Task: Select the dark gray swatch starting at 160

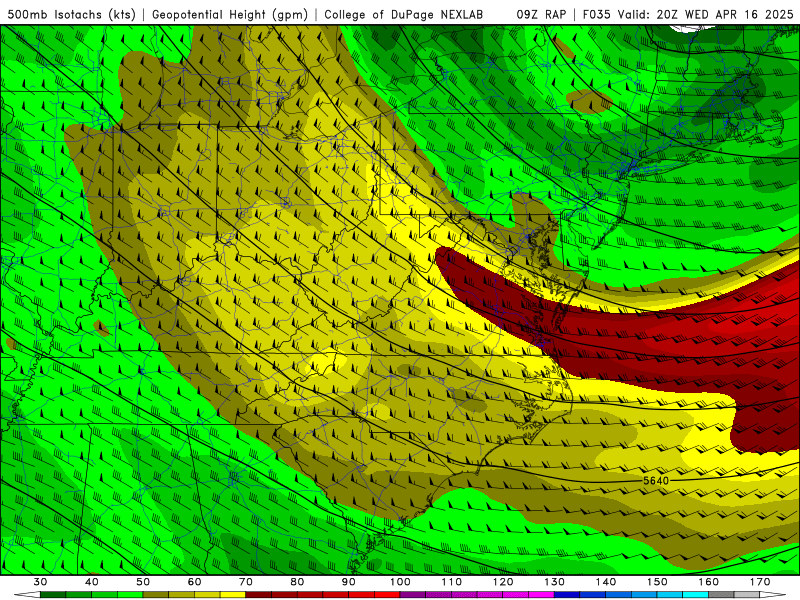Action: (x=721, y=595)
